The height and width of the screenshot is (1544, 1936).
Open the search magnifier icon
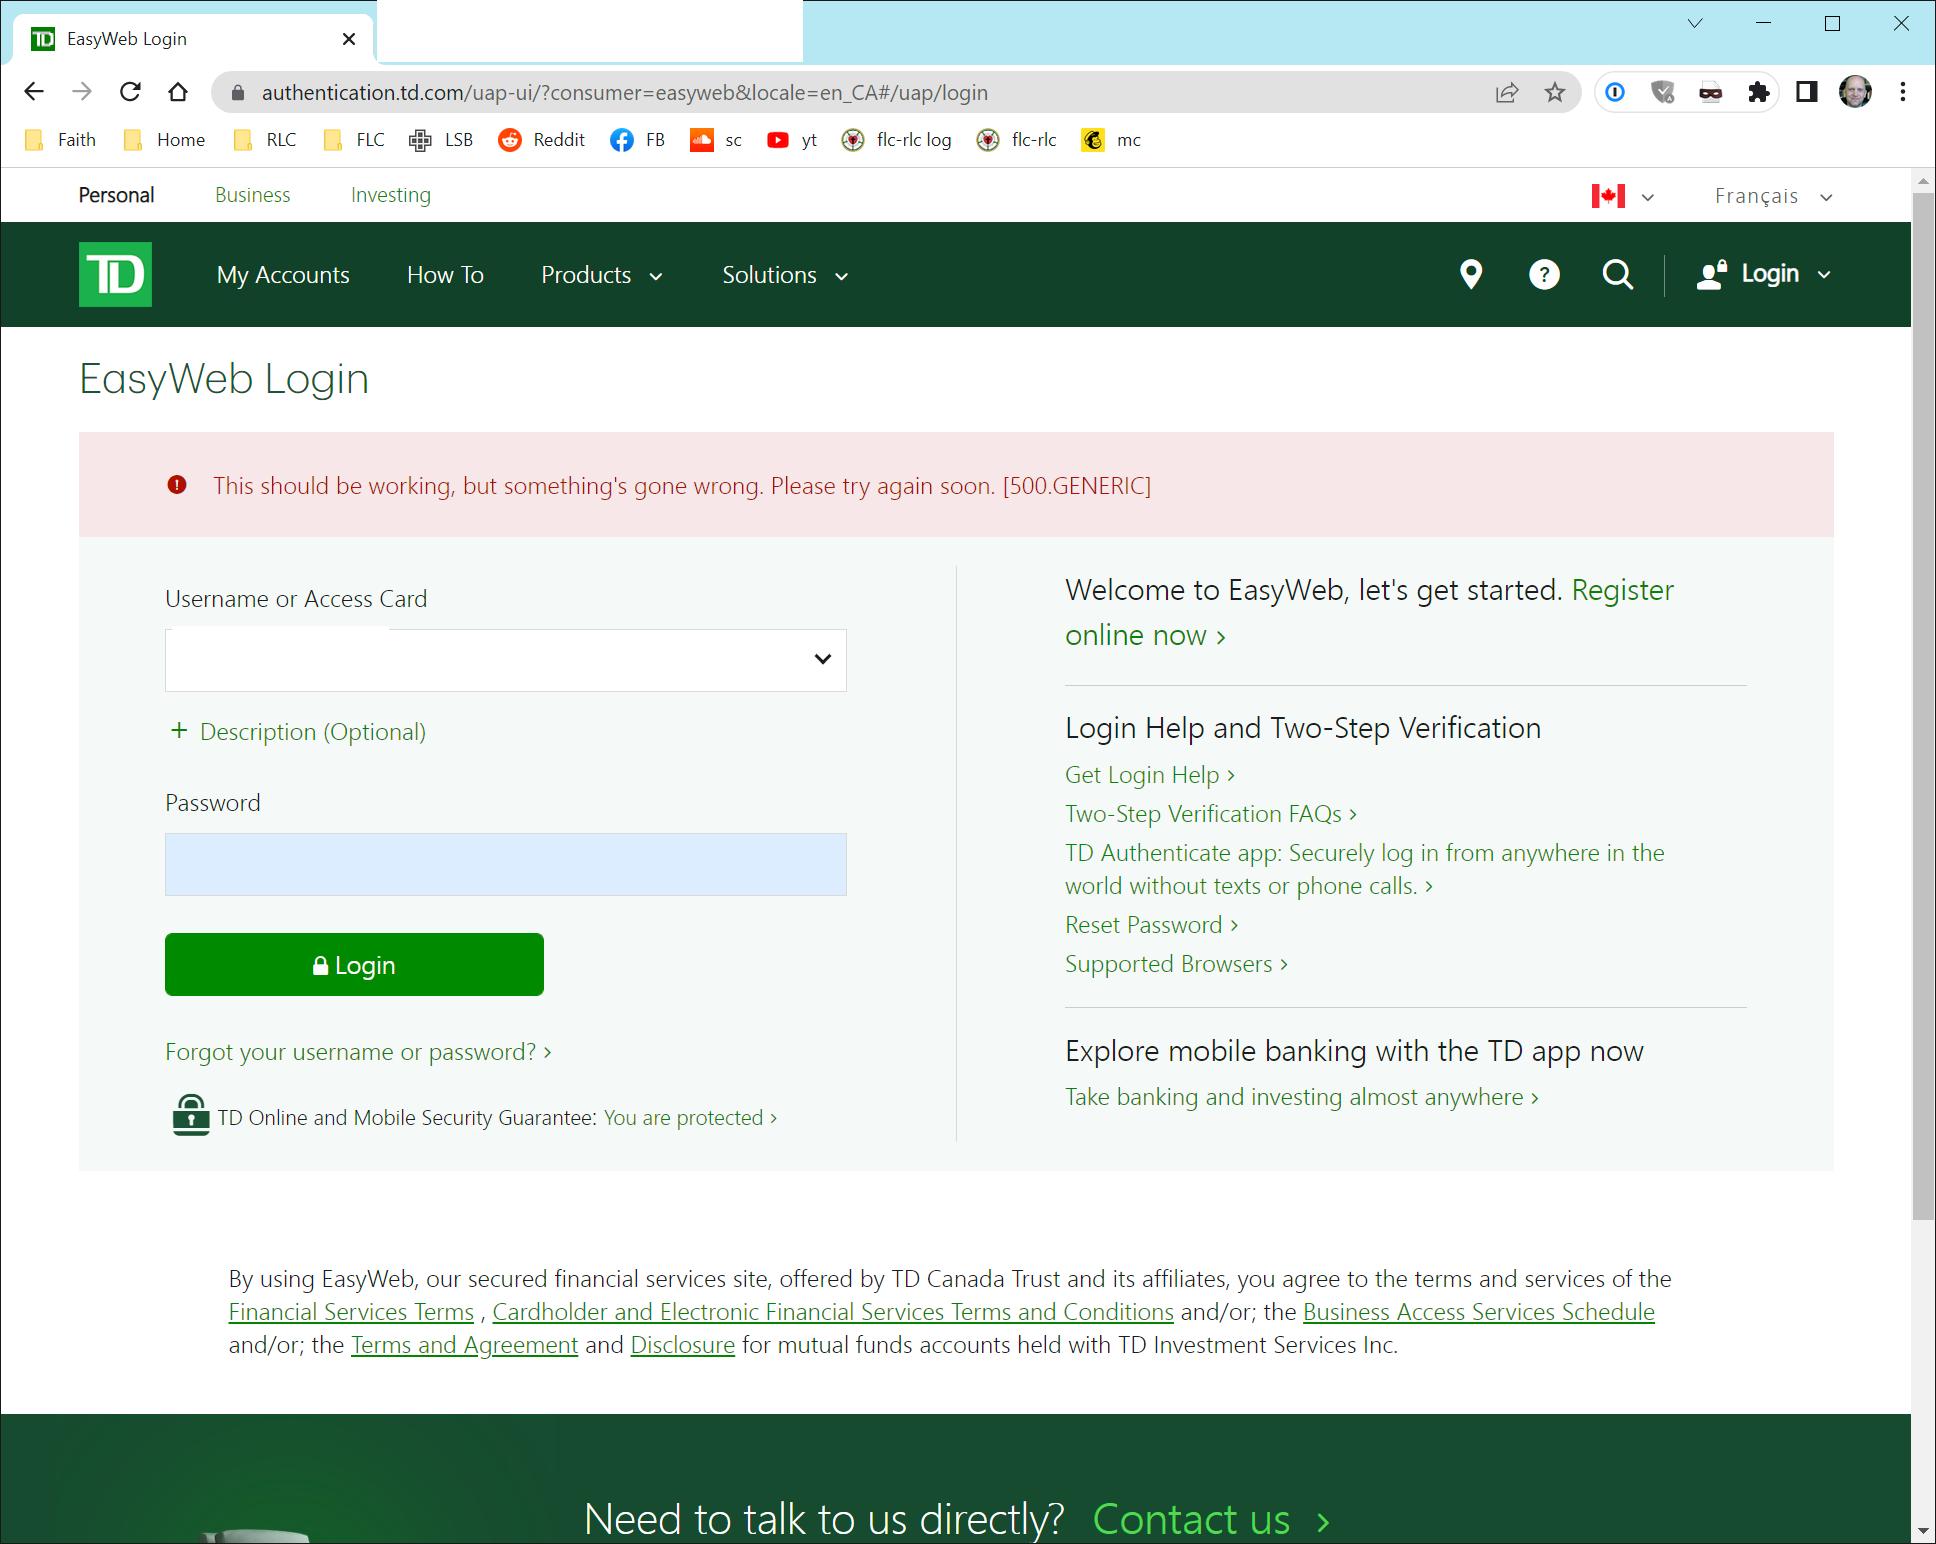click(1616, 274)
